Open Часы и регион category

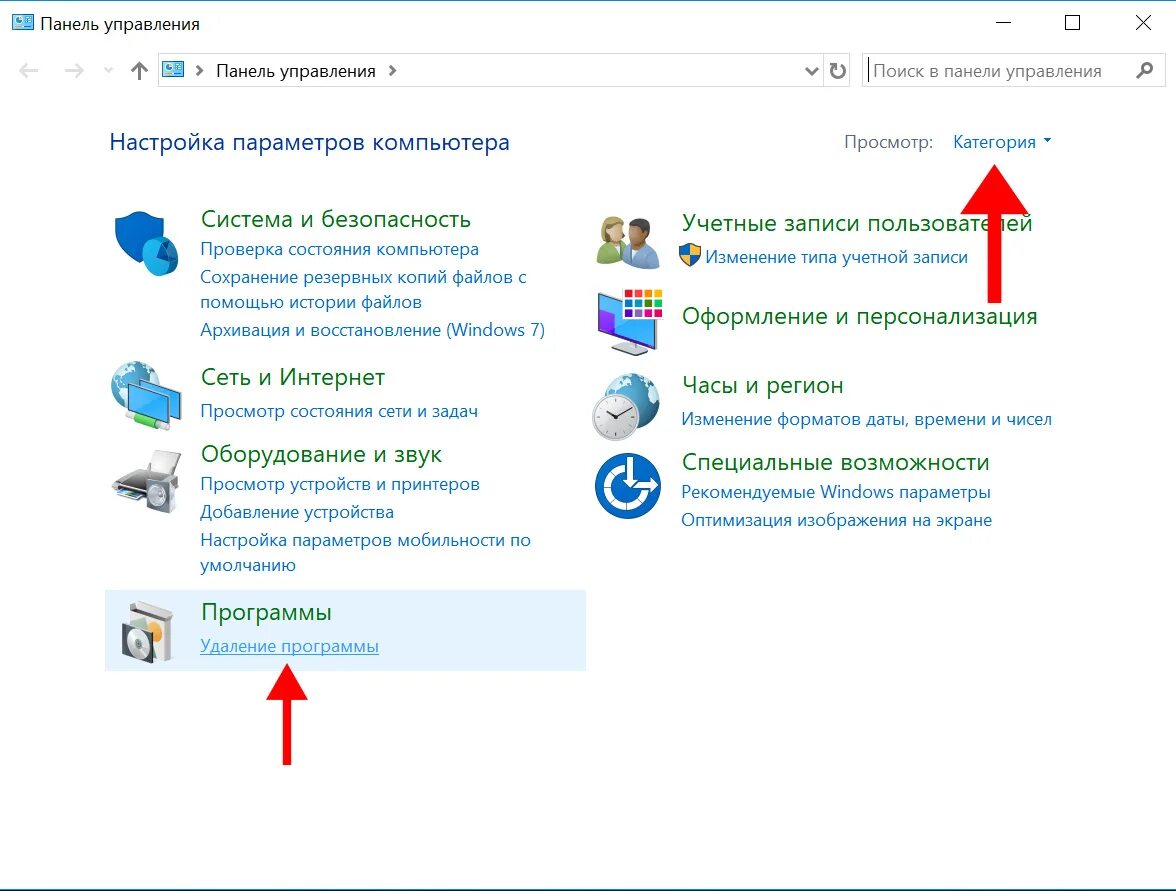point(763,386)
